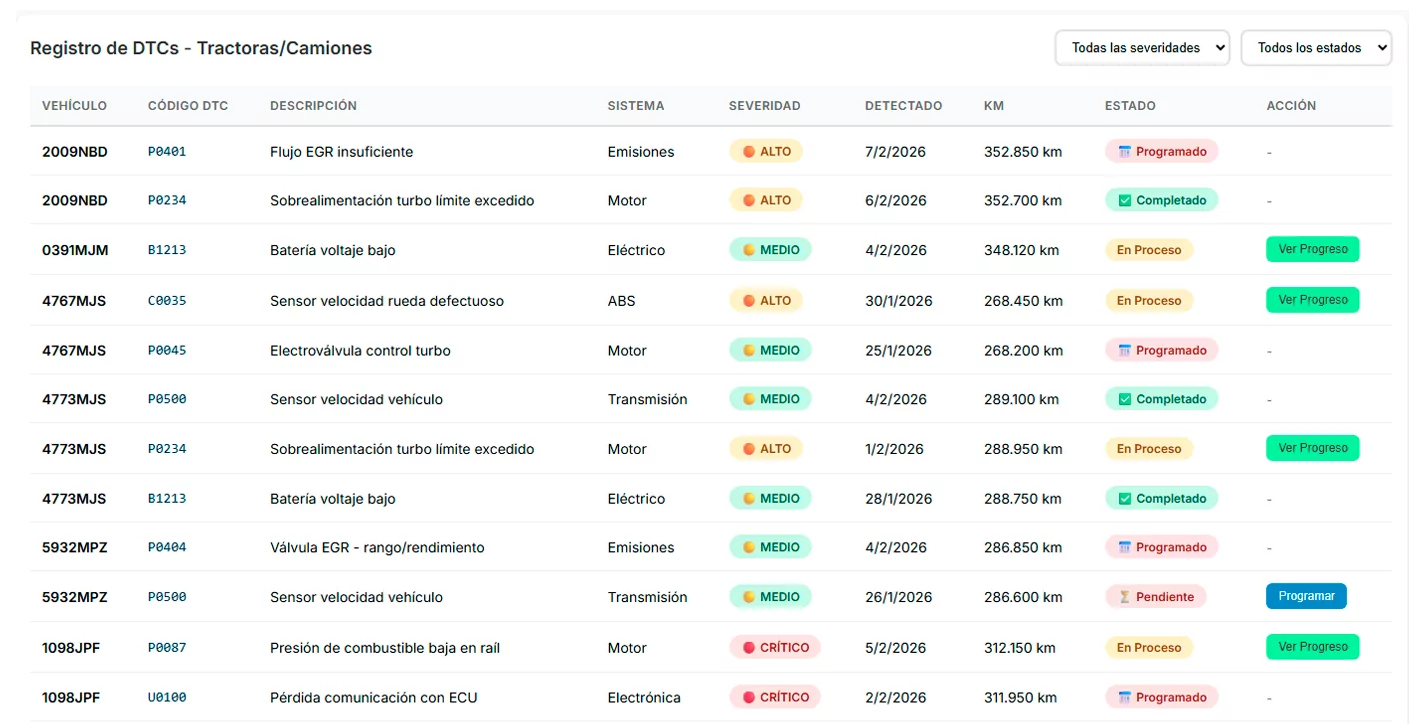Image resolution: width=1425 pixels, height=724 pixels.
Task: Click the Pendiente hourglass badge for 5932MPZ
Action: [x=1155, y=597]
